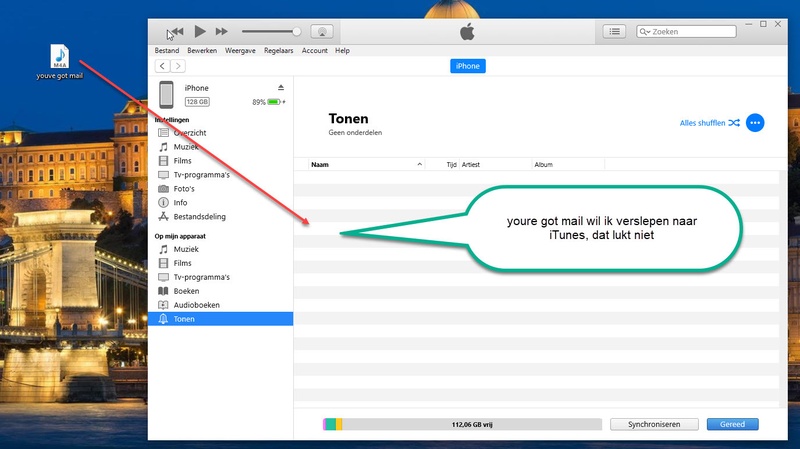Open the Account menu
Viewport: 800px width, 449px height.
(x=314, y=51)
